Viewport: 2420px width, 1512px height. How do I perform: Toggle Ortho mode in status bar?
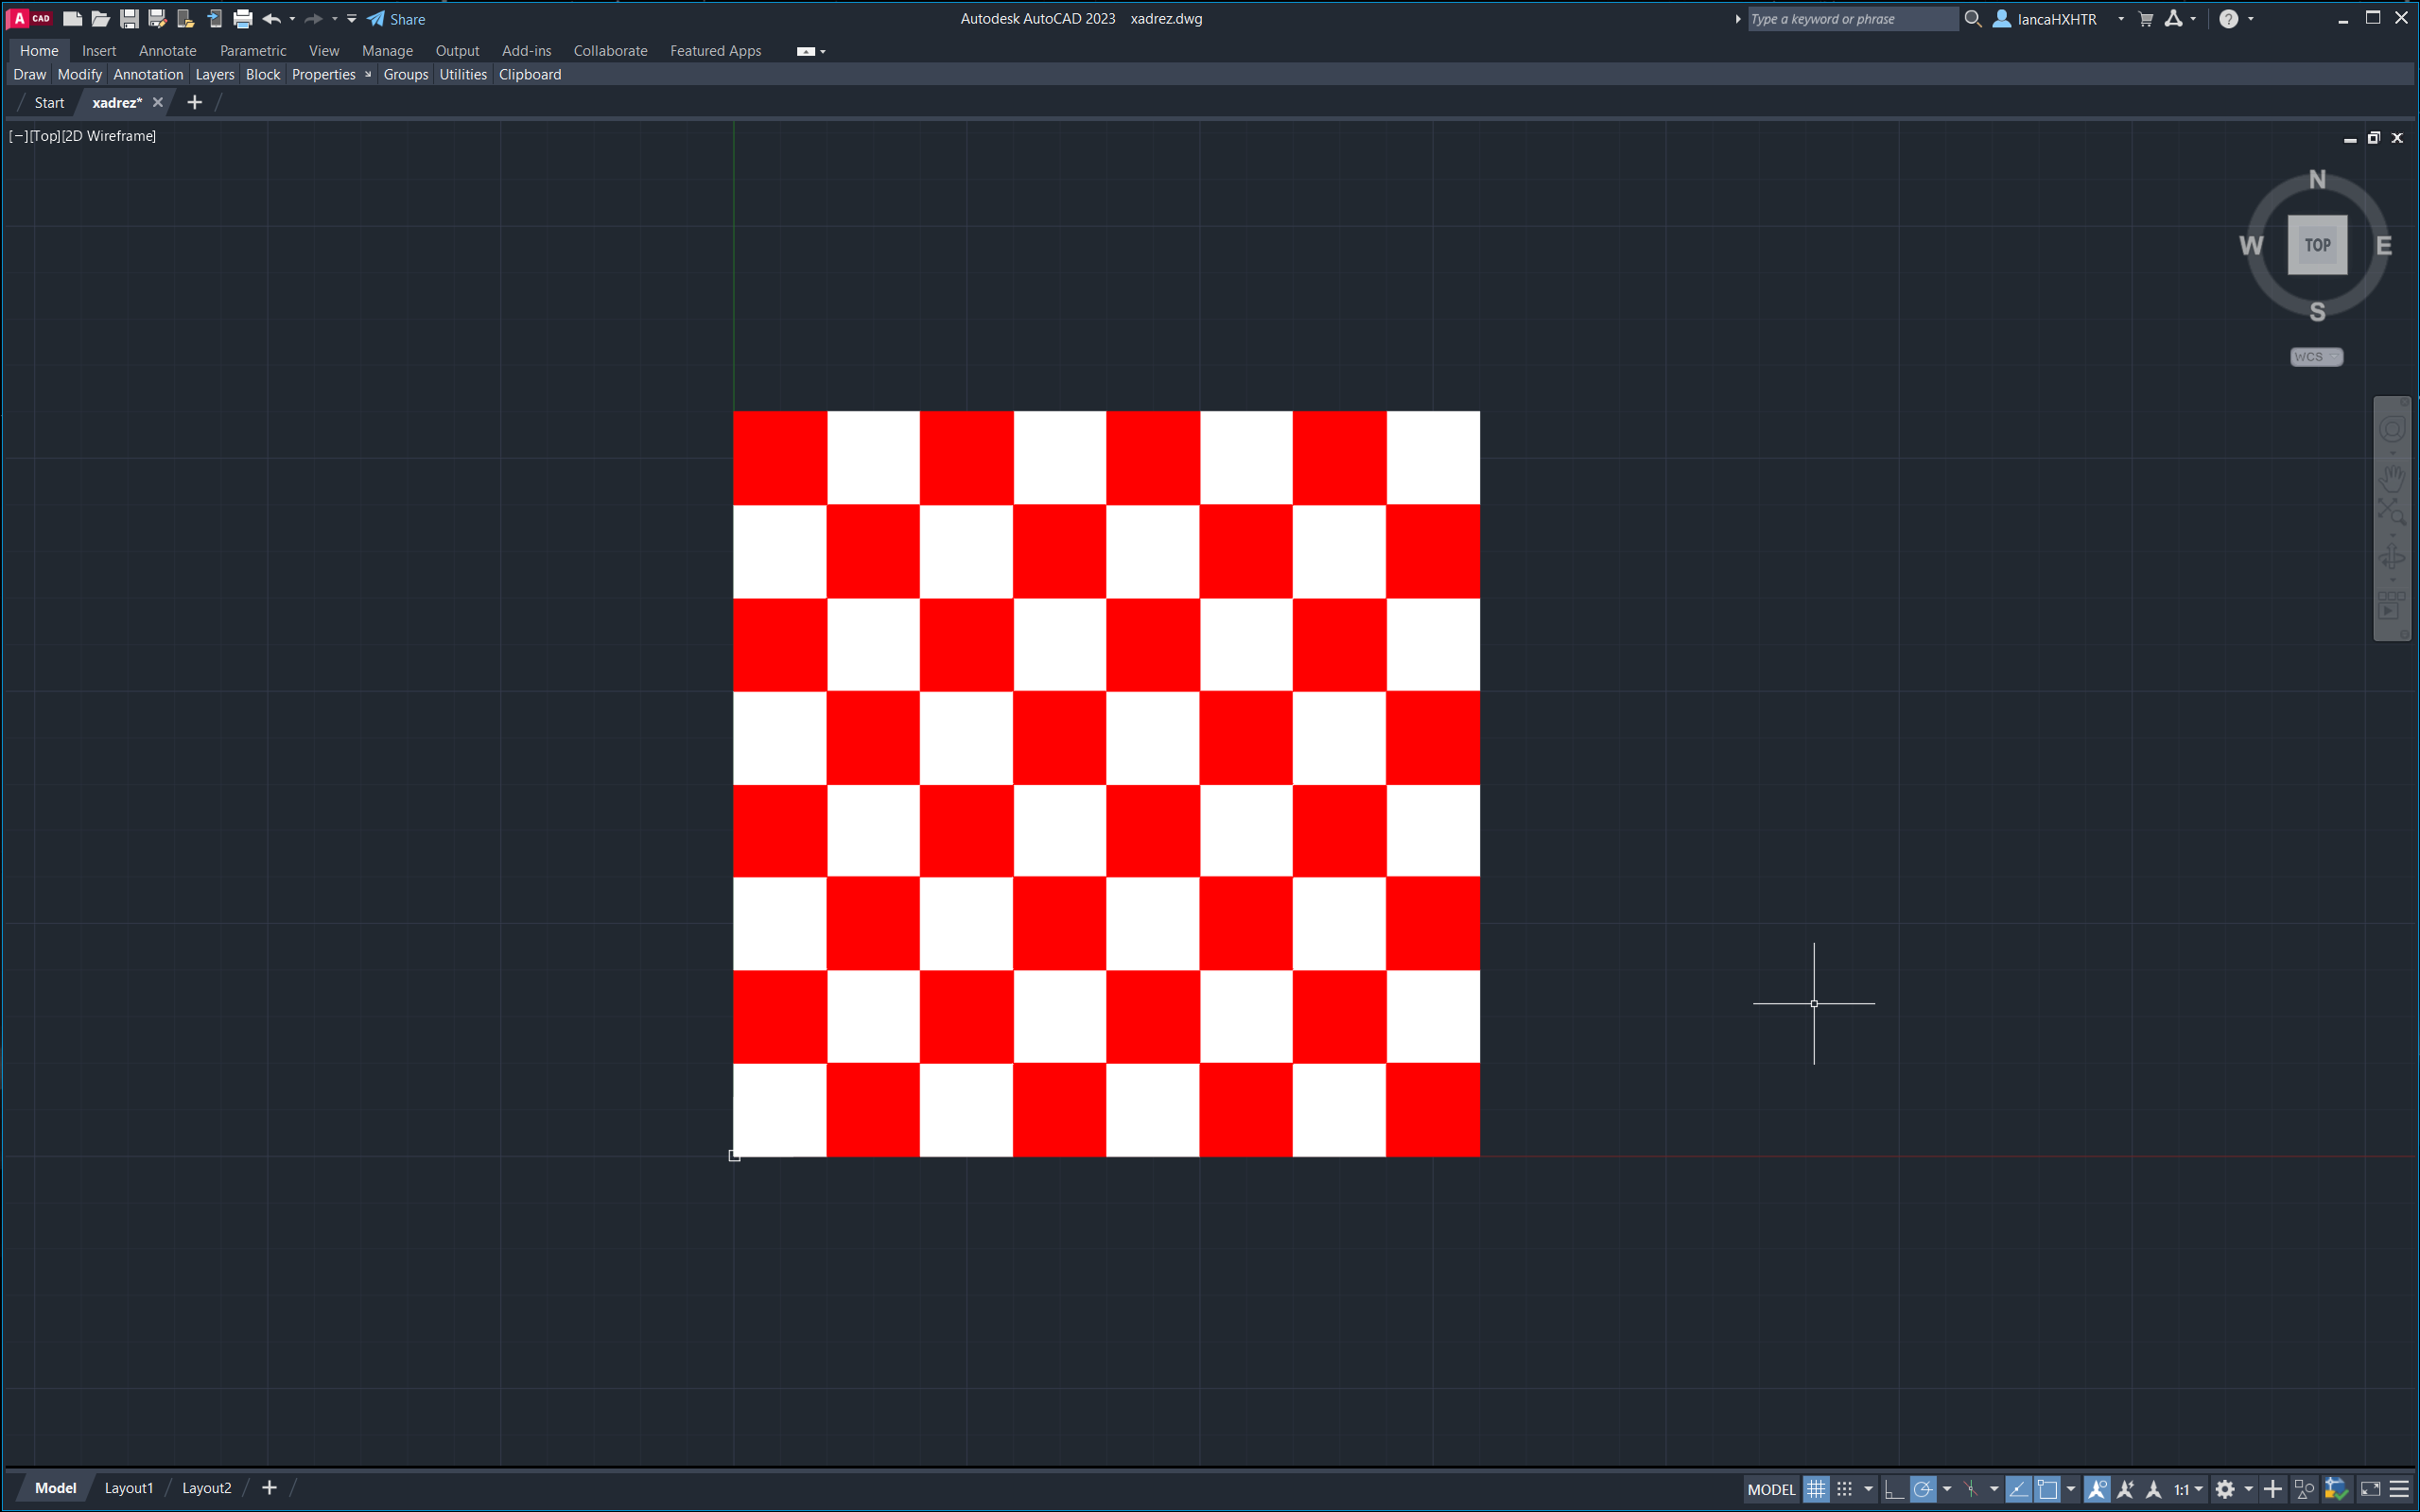coord(1893,1489)
